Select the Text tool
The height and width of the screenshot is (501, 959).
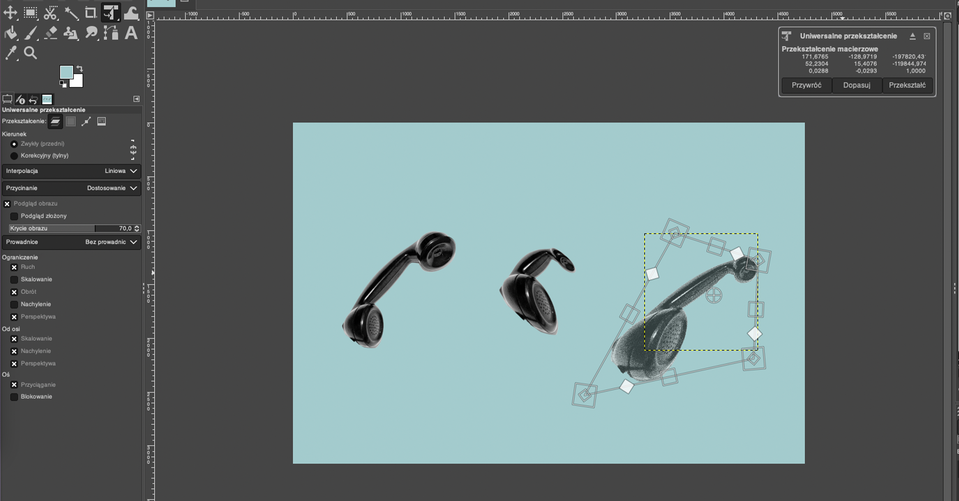tap(131, 33)
